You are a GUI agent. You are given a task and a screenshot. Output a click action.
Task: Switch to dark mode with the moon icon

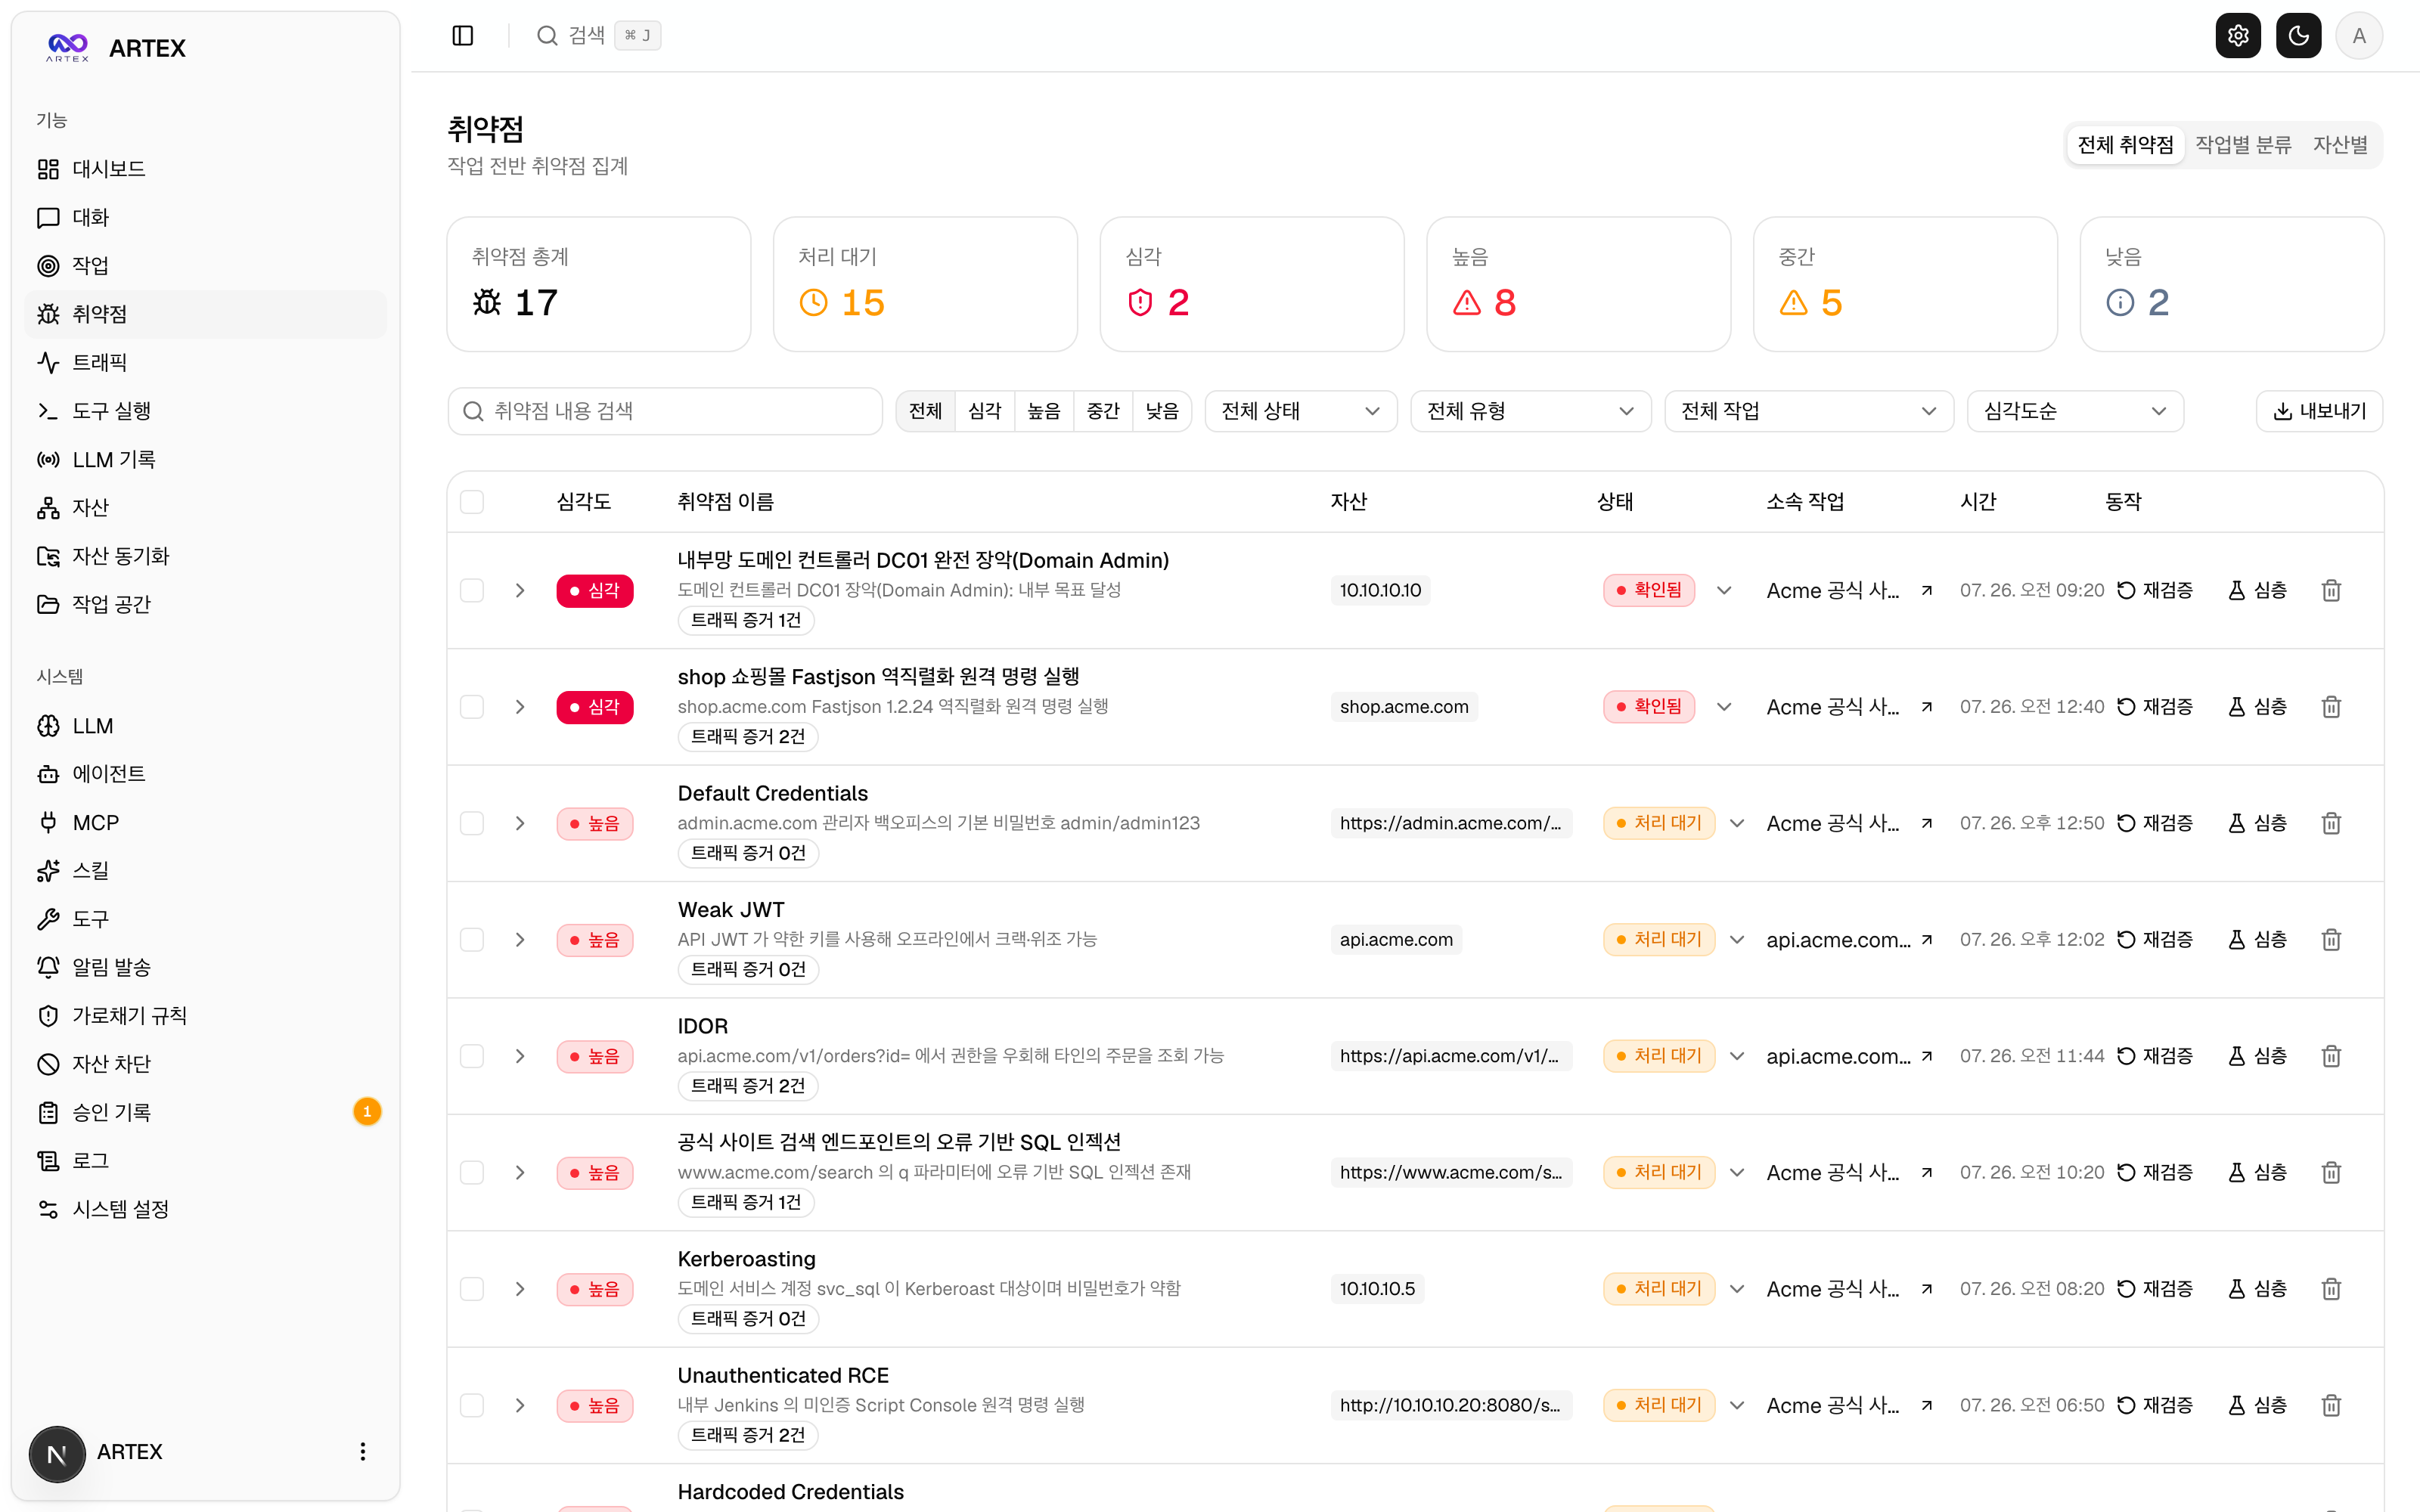(x=2298, y=36)
